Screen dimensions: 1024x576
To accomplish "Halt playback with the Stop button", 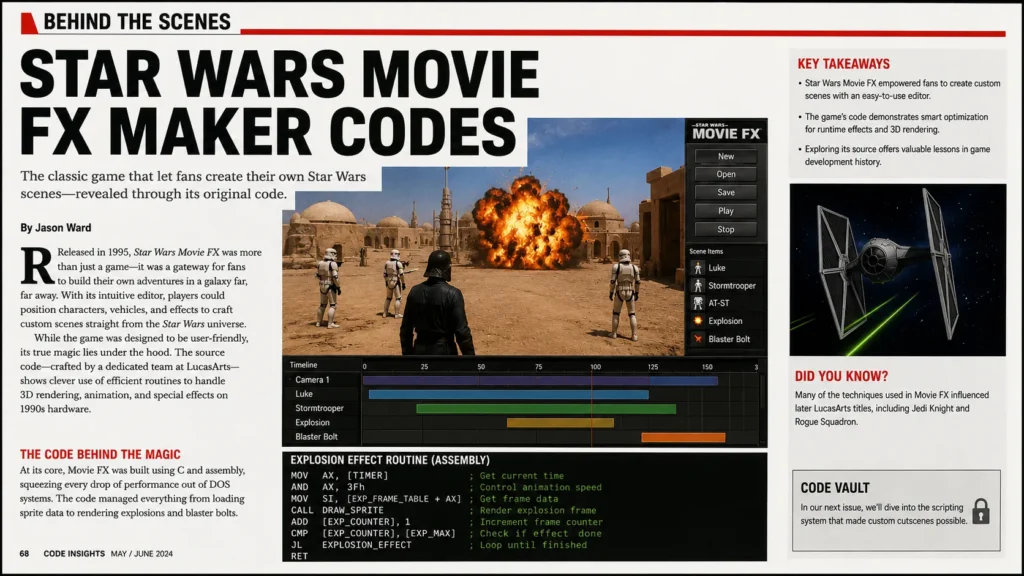I will click(x=726, y=229).
